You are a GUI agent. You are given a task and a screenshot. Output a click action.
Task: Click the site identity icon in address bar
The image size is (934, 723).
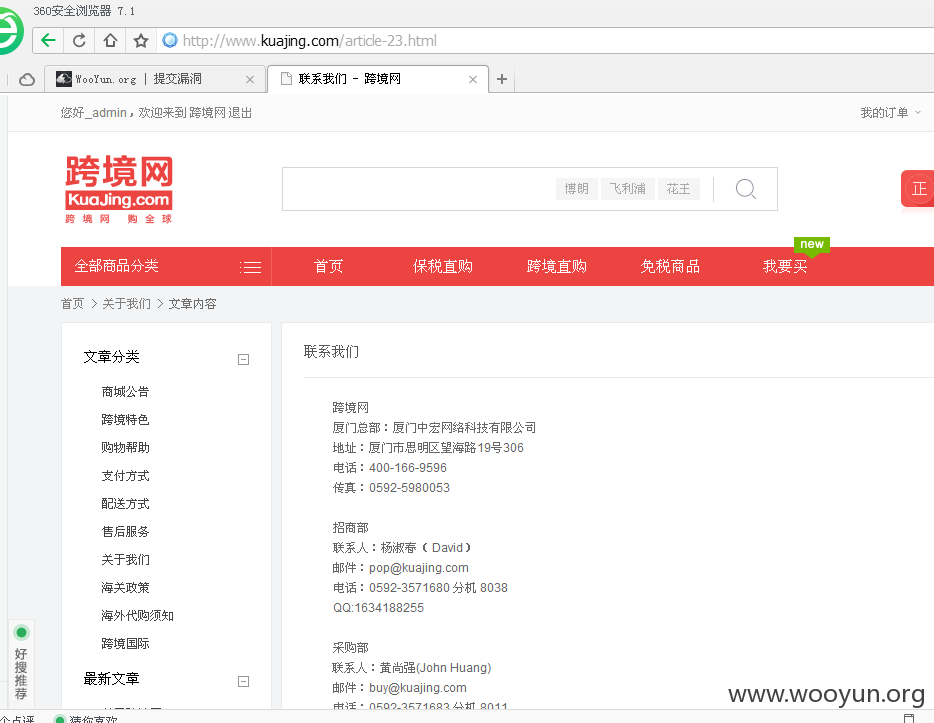tap(170, 40)
